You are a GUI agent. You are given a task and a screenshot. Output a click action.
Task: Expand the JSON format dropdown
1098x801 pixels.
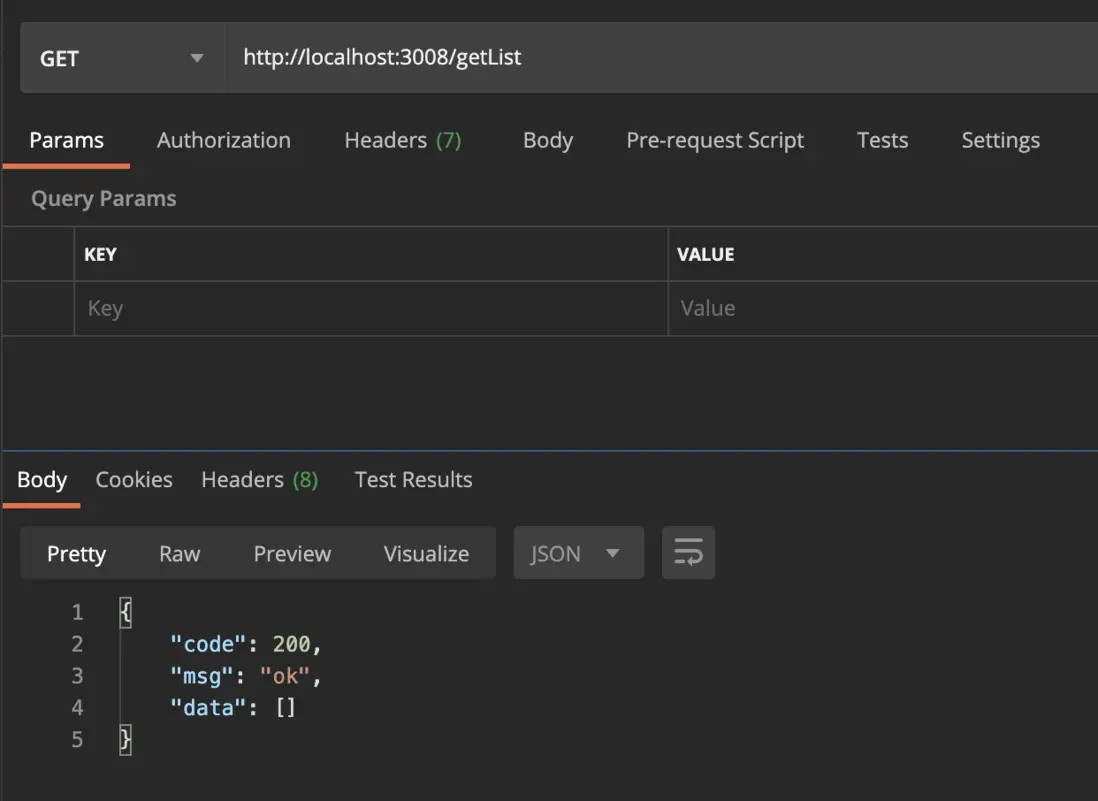[x=578, y=553]
